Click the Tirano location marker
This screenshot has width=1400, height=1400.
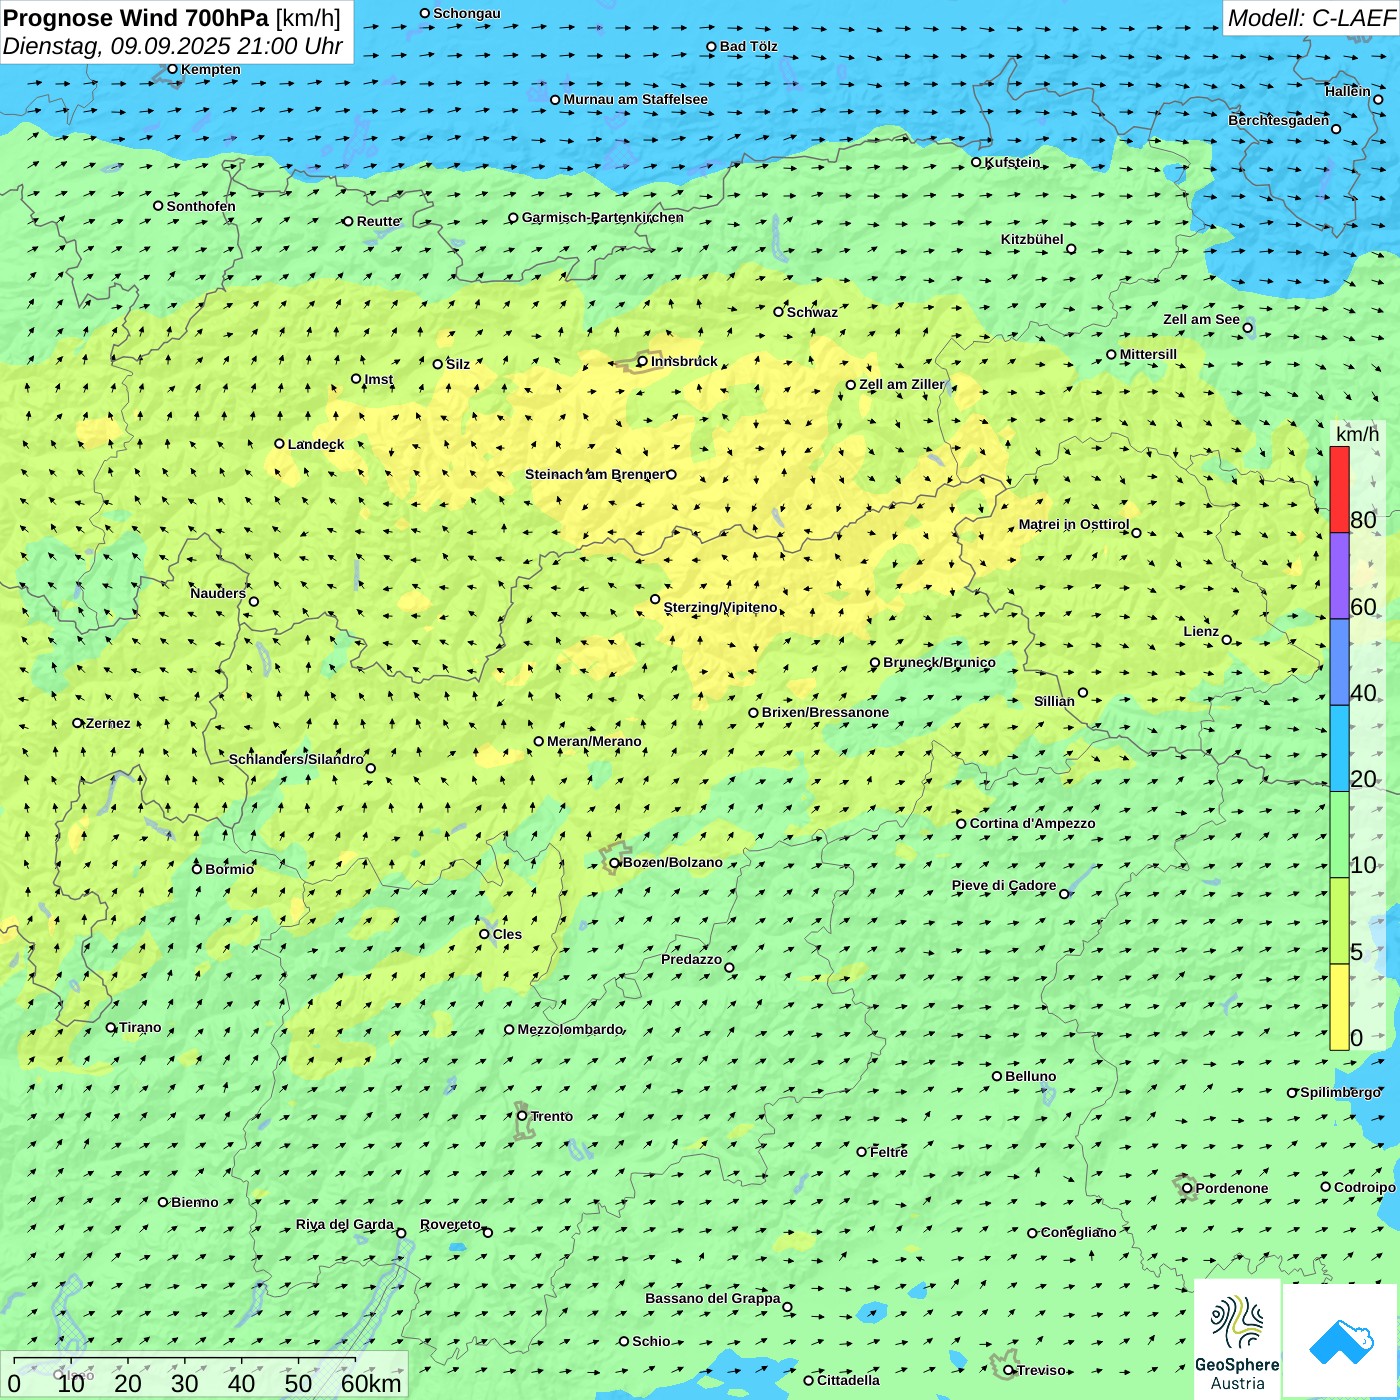point(111,1028)
